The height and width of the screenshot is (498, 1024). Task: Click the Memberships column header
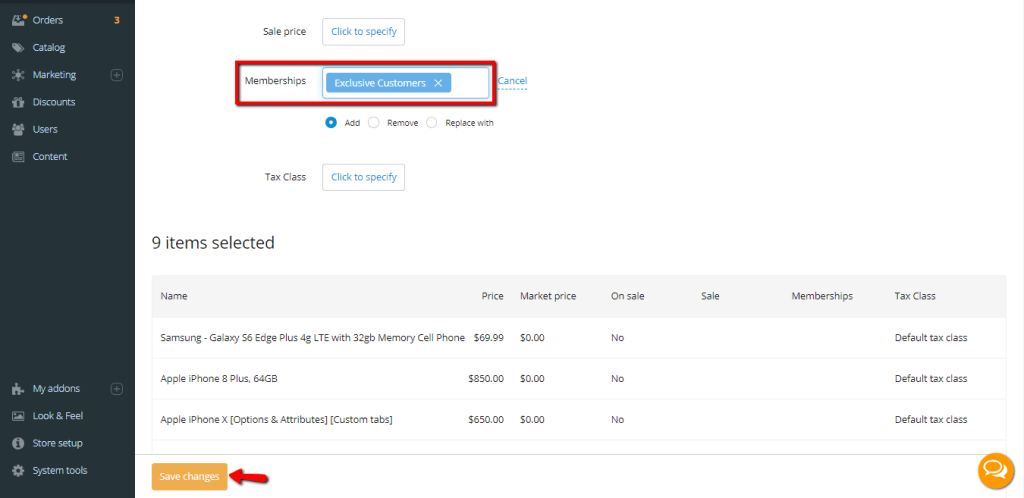pos(822,296)
